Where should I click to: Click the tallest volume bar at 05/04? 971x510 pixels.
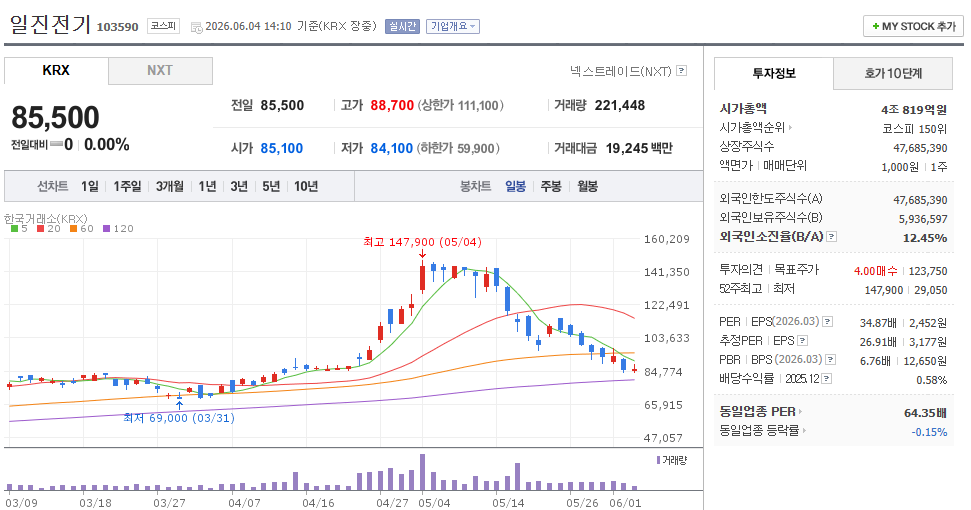tap(422, 472)
